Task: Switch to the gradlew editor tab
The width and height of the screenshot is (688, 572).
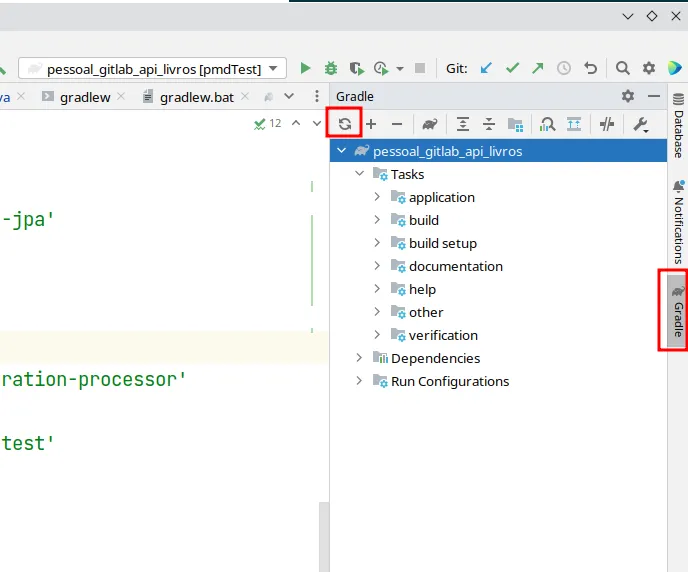Action: [85, 97]
